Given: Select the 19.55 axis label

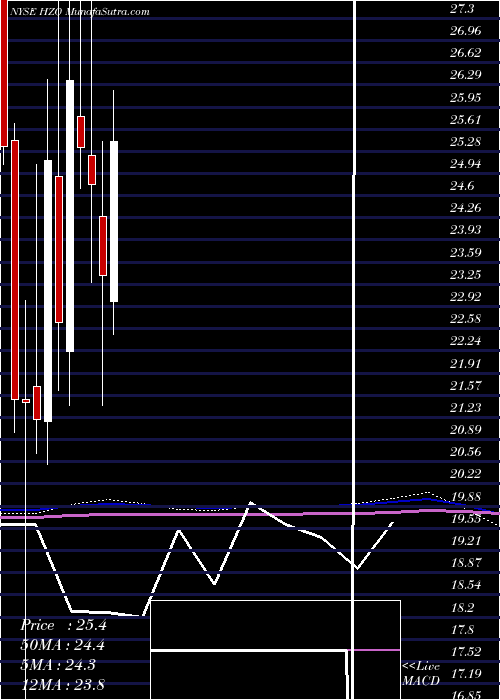Looking at the screenshot, I should (466, 518).
